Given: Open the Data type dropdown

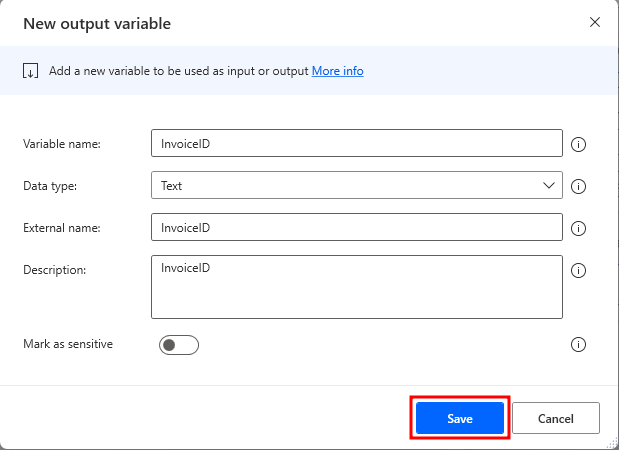Looking at the screenshot, I should pyautogui.click(x=356, y=185).
